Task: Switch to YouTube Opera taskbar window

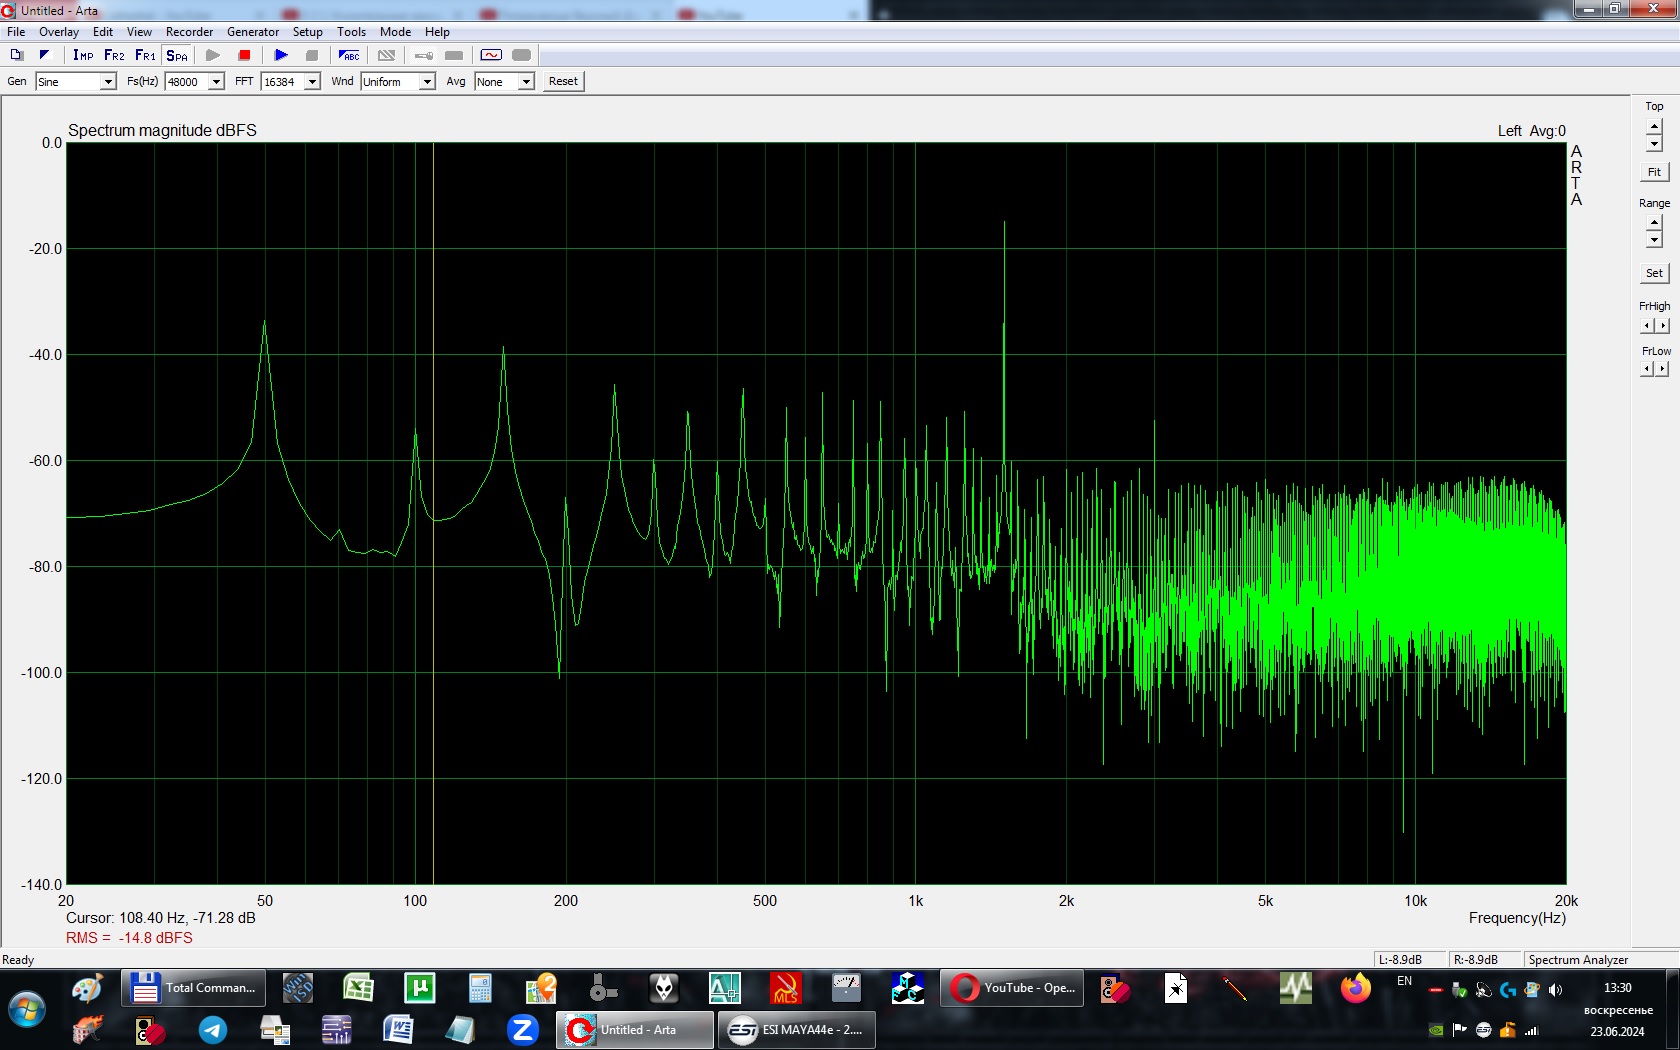Action: [1012, 988]
